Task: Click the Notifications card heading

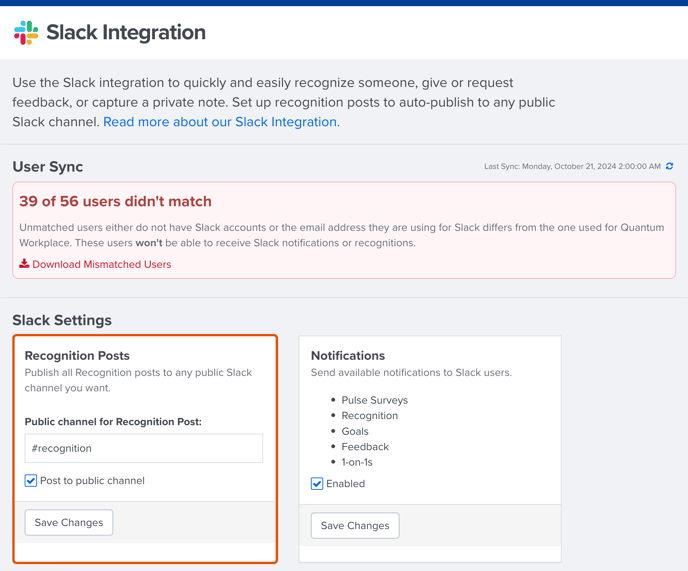Action: [x=348, y=356]
